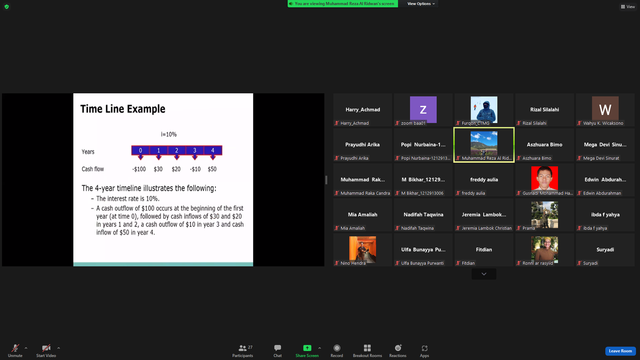Click year 2 marker on the slide timeline
Screen dimensions: 640x360
click(x=177, y=151)
